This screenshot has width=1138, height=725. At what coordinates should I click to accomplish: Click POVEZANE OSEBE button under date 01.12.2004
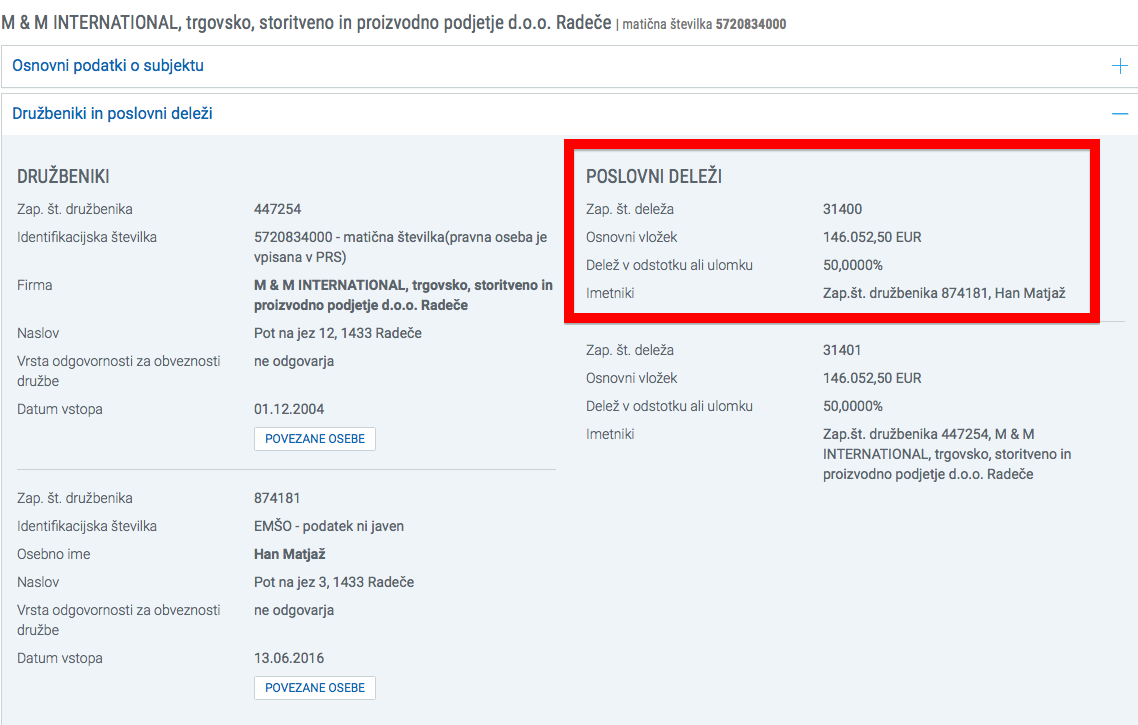pos(315,439)
